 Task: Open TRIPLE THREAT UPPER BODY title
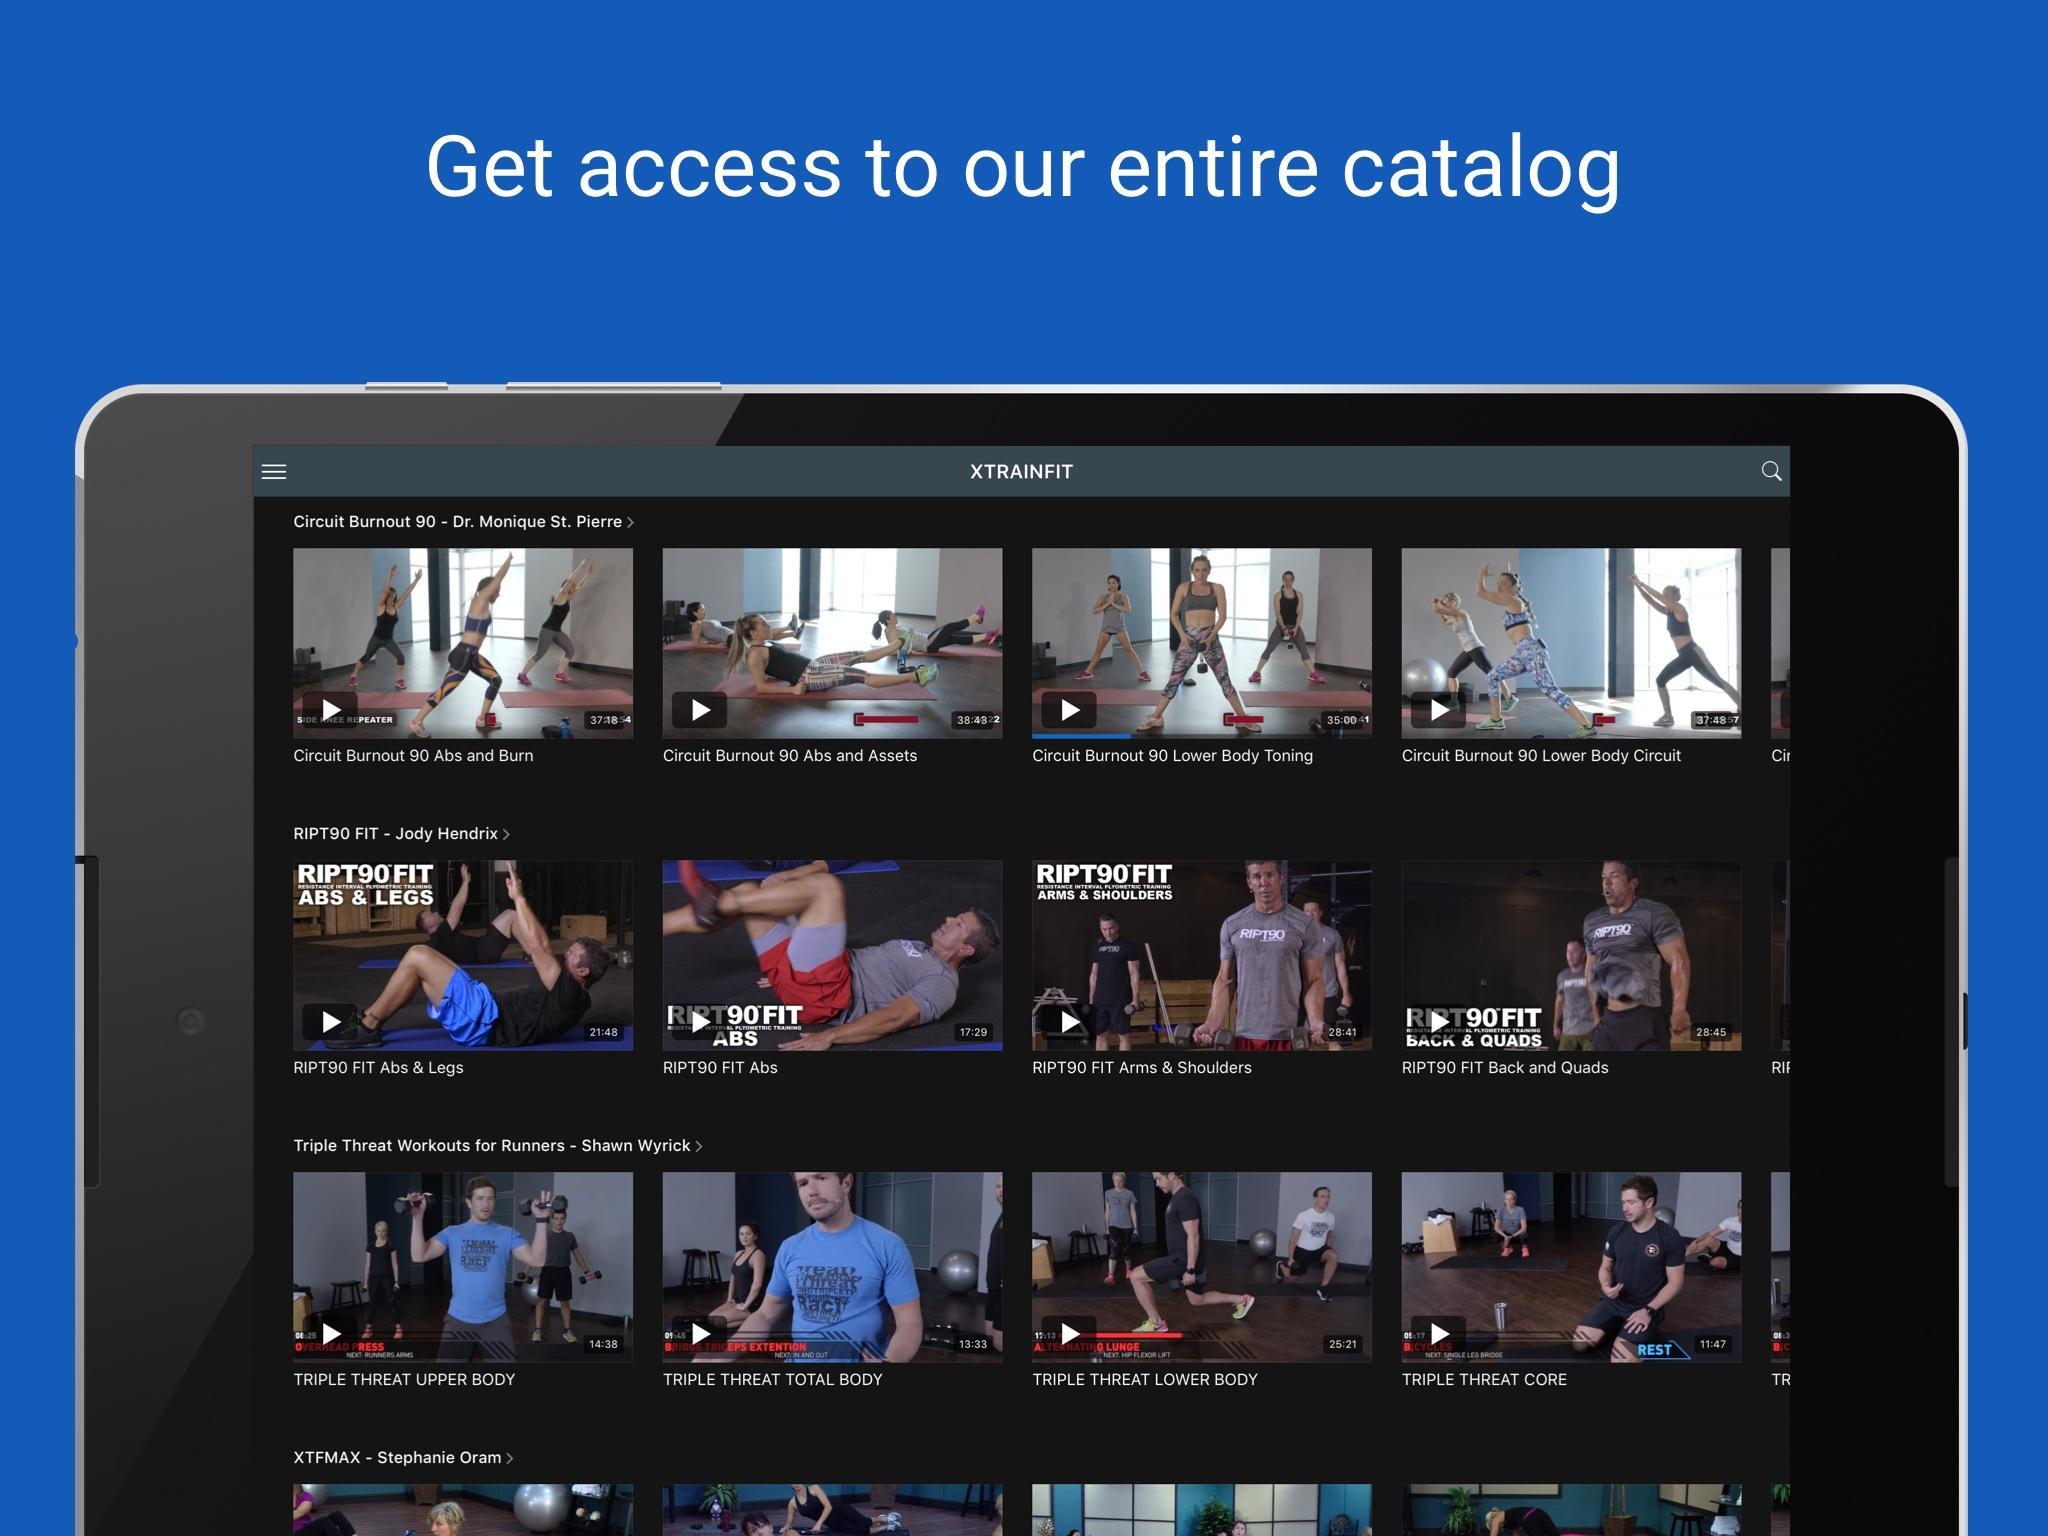coord(404,1380)
